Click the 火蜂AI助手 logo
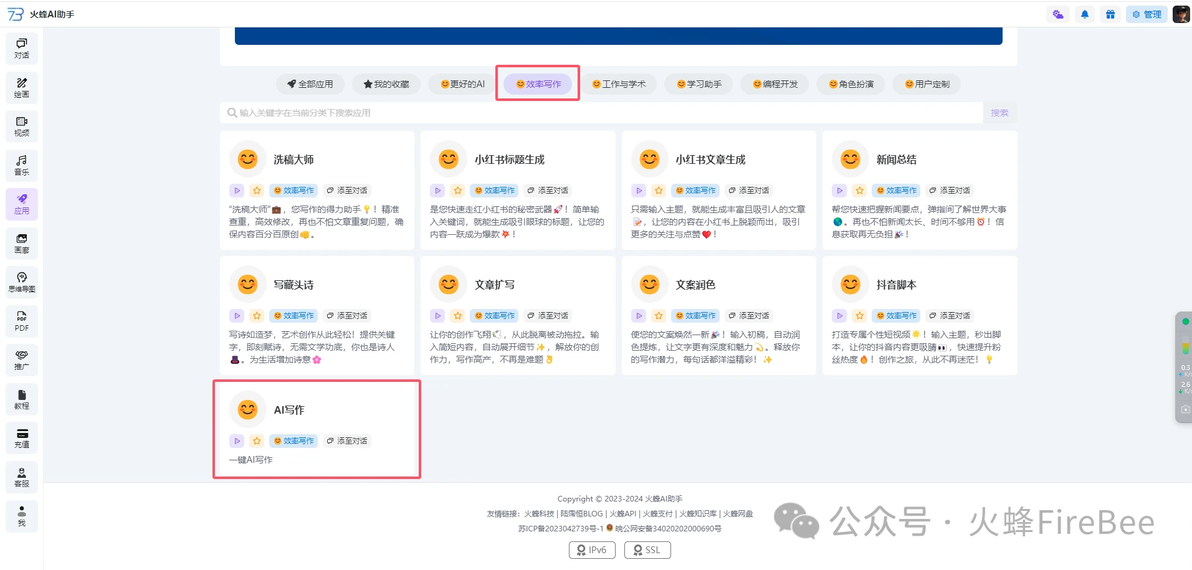The image size is (1192, 570). [41, 14]
